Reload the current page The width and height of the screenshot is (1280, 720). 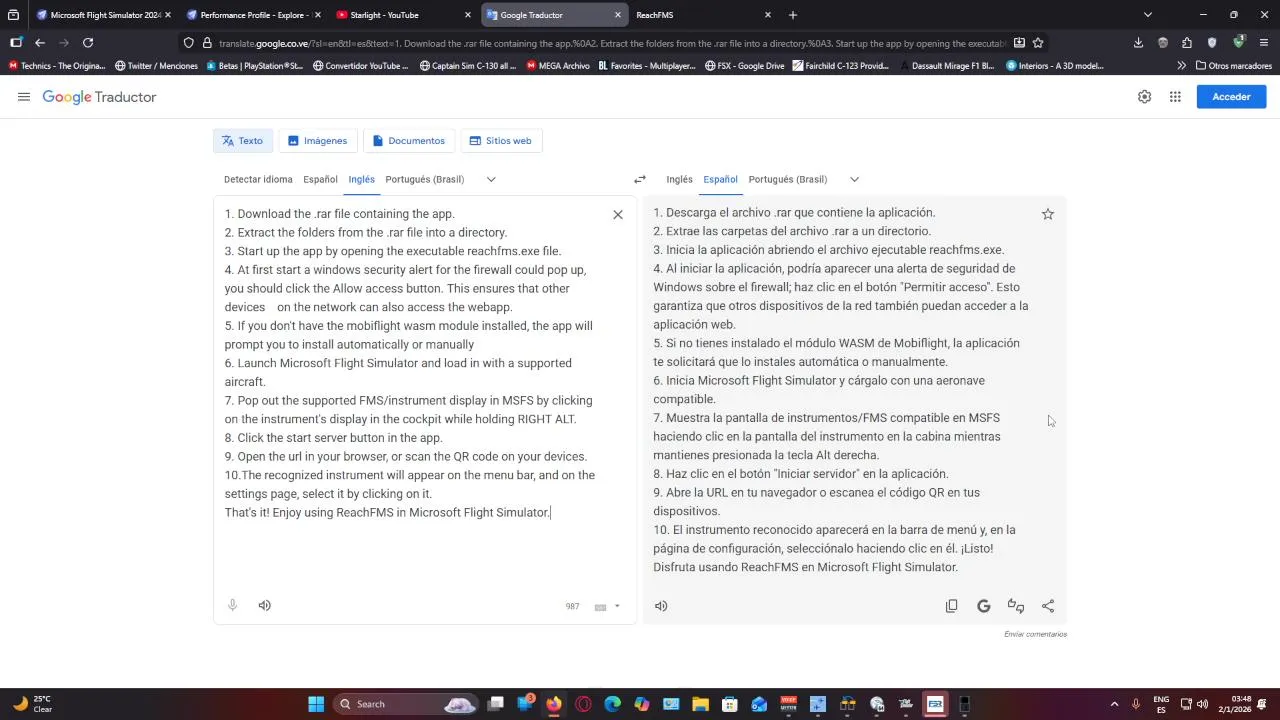[x=88, y=43]
